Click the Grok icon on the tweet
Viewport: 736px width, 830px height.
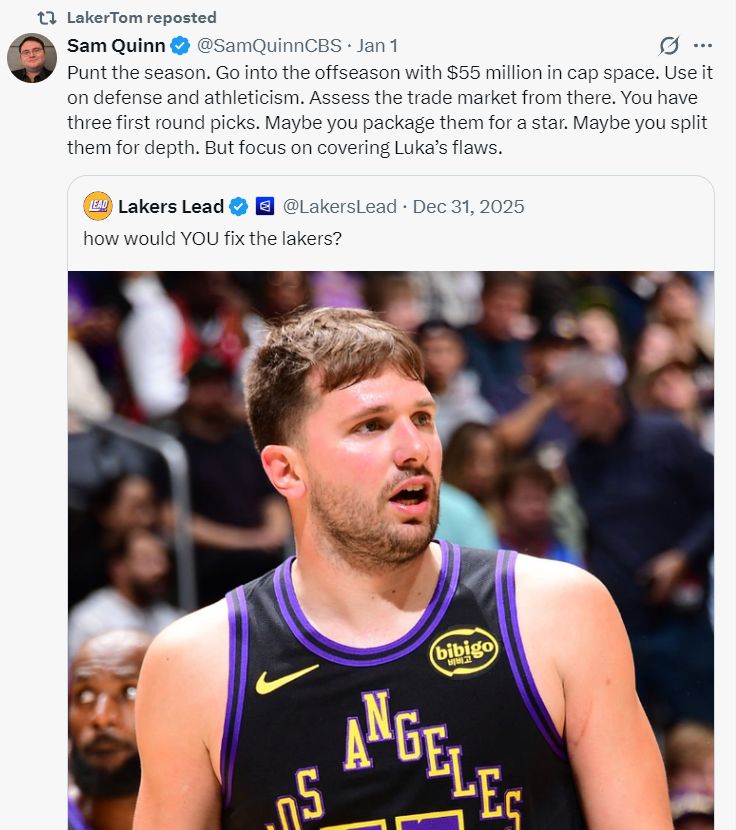click(x=669, y=46)
